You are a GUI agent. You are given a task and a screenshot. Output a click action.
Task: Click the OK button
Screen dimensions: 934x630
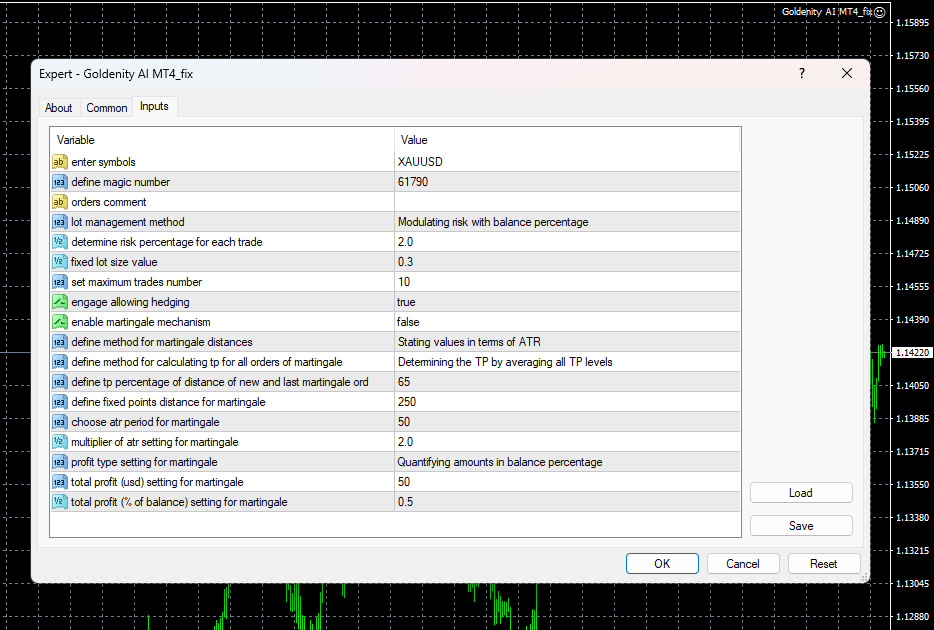pos(662,563)
